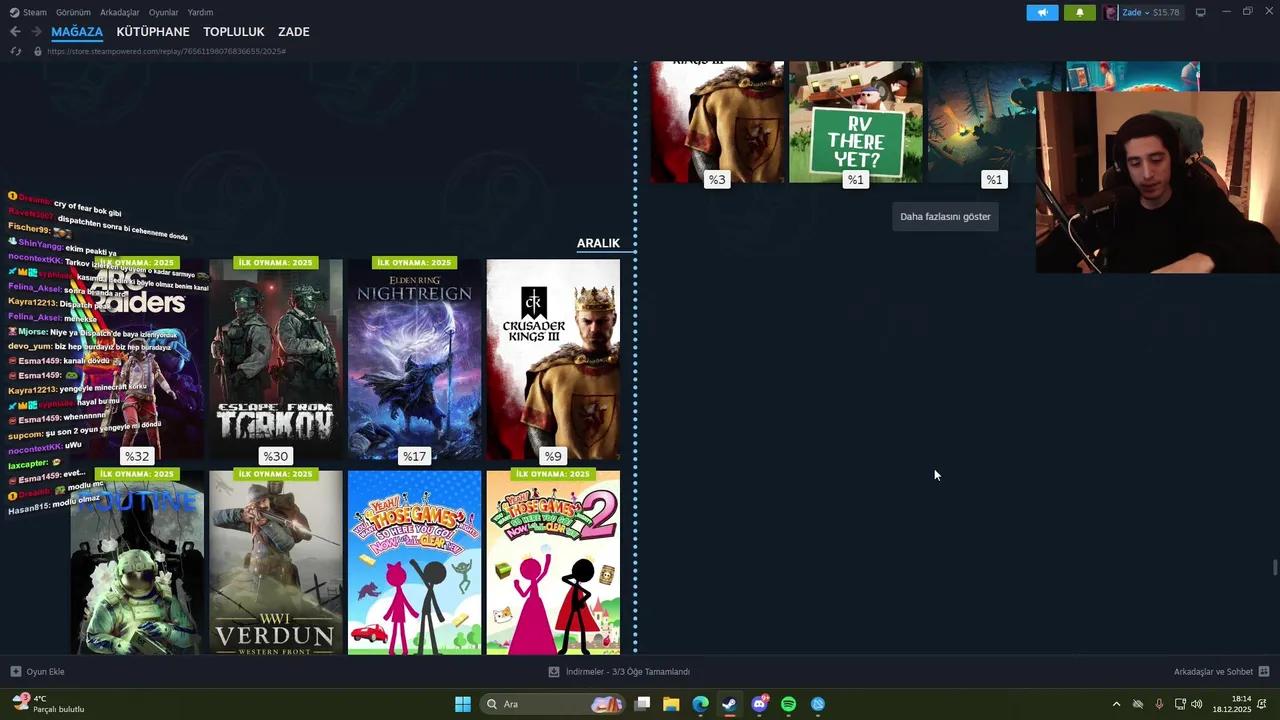Click the microphone icon in system tray
The image size is (1280, 720).
coord(1159,704)
